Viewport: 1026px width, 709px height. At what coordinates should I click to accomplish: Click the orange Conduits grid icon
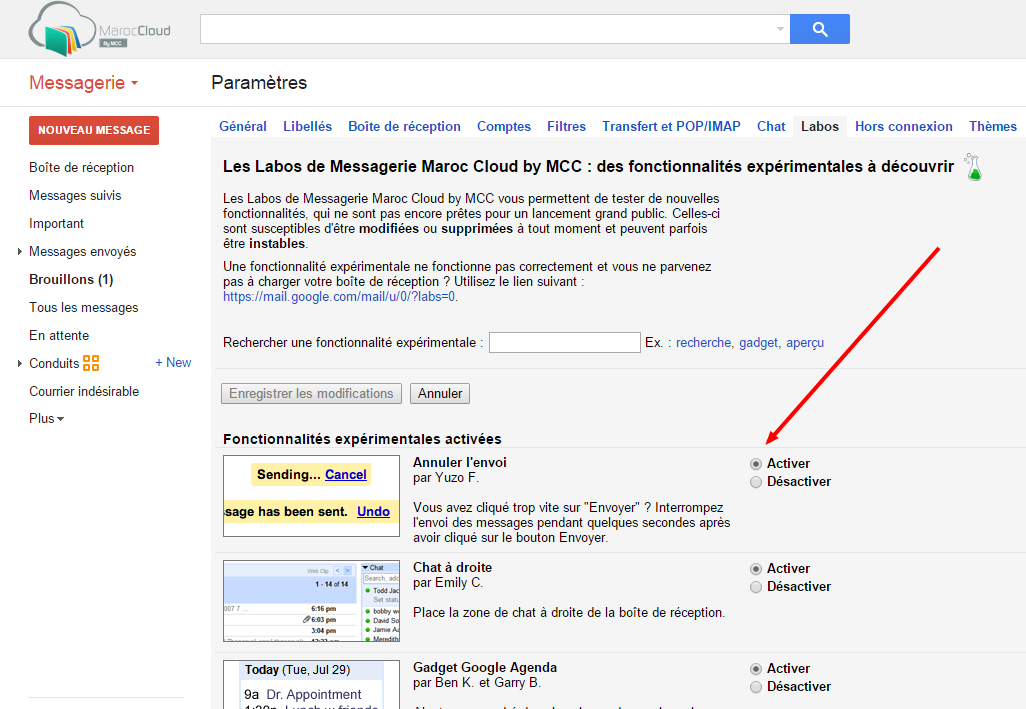click(x=91, y=363)
